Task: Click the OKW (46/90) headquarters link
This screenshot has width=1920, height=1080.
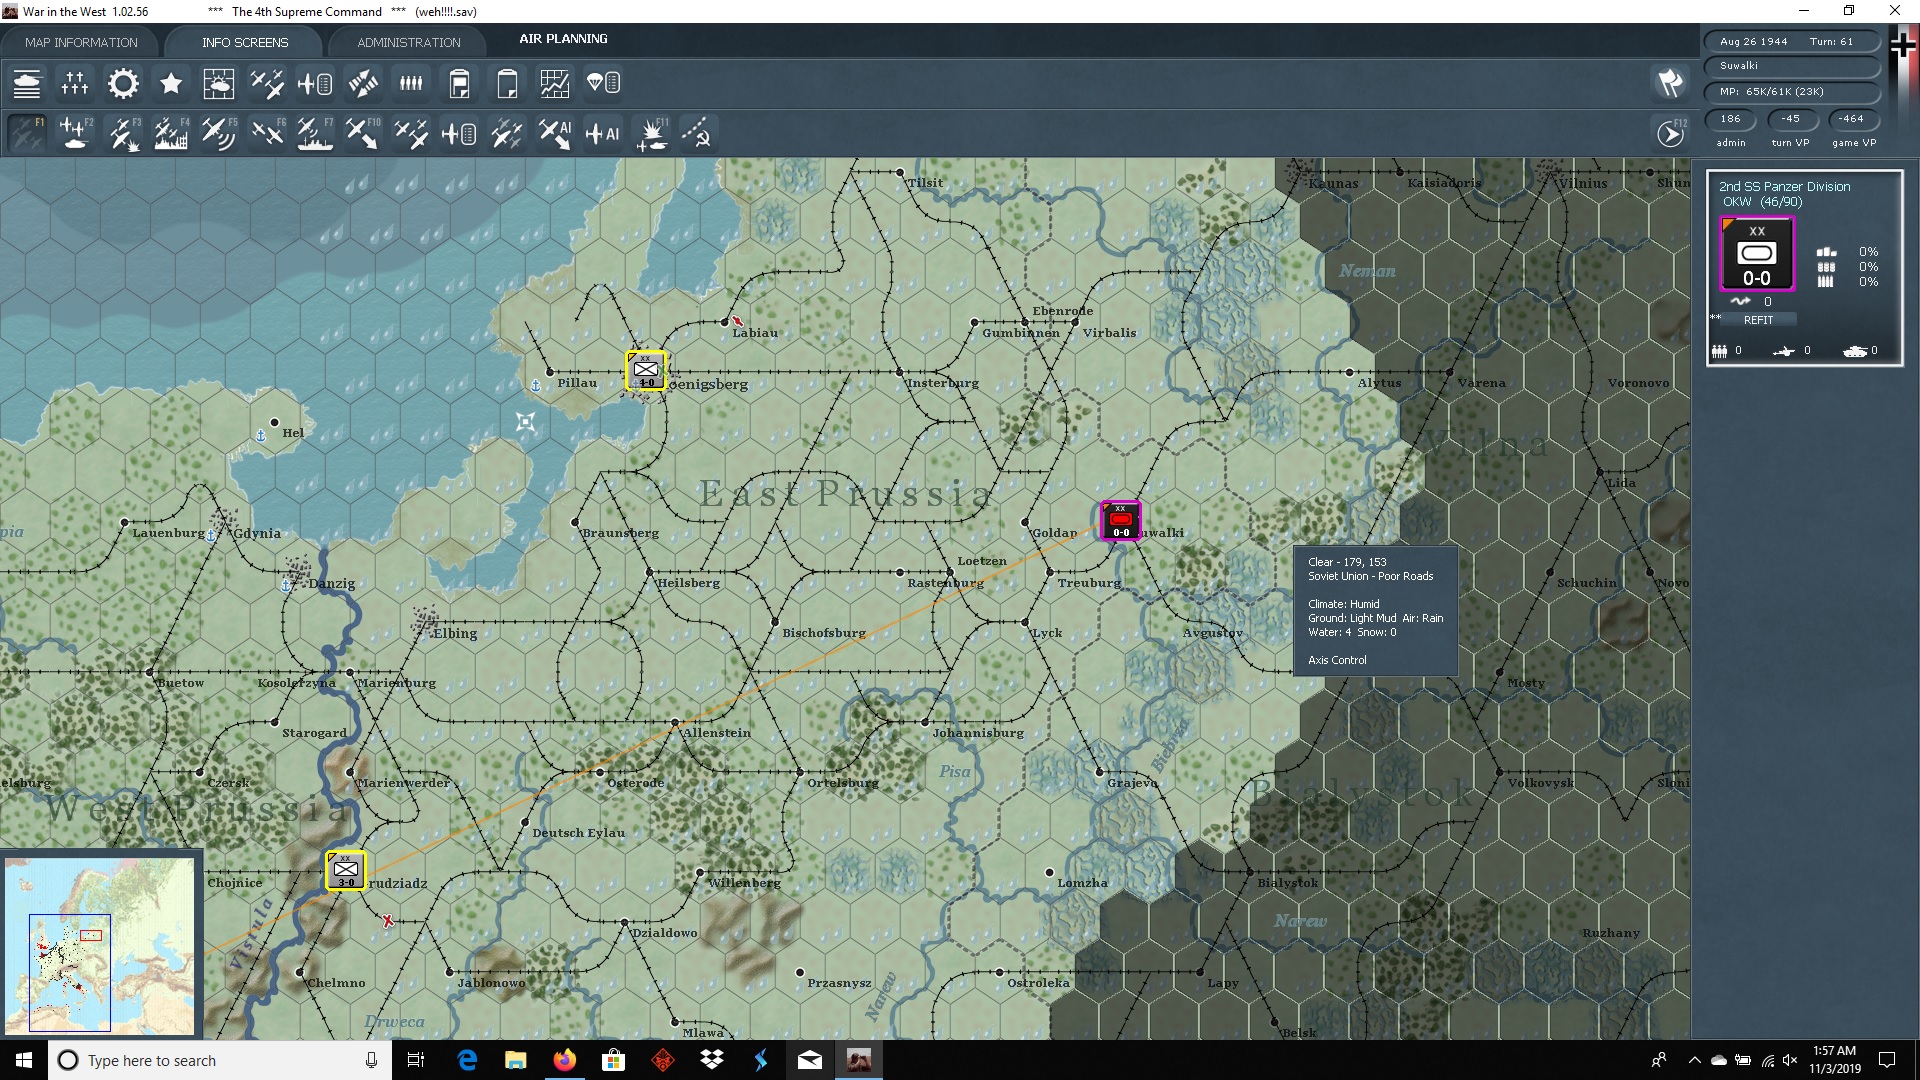Action: pos(1762,202)
